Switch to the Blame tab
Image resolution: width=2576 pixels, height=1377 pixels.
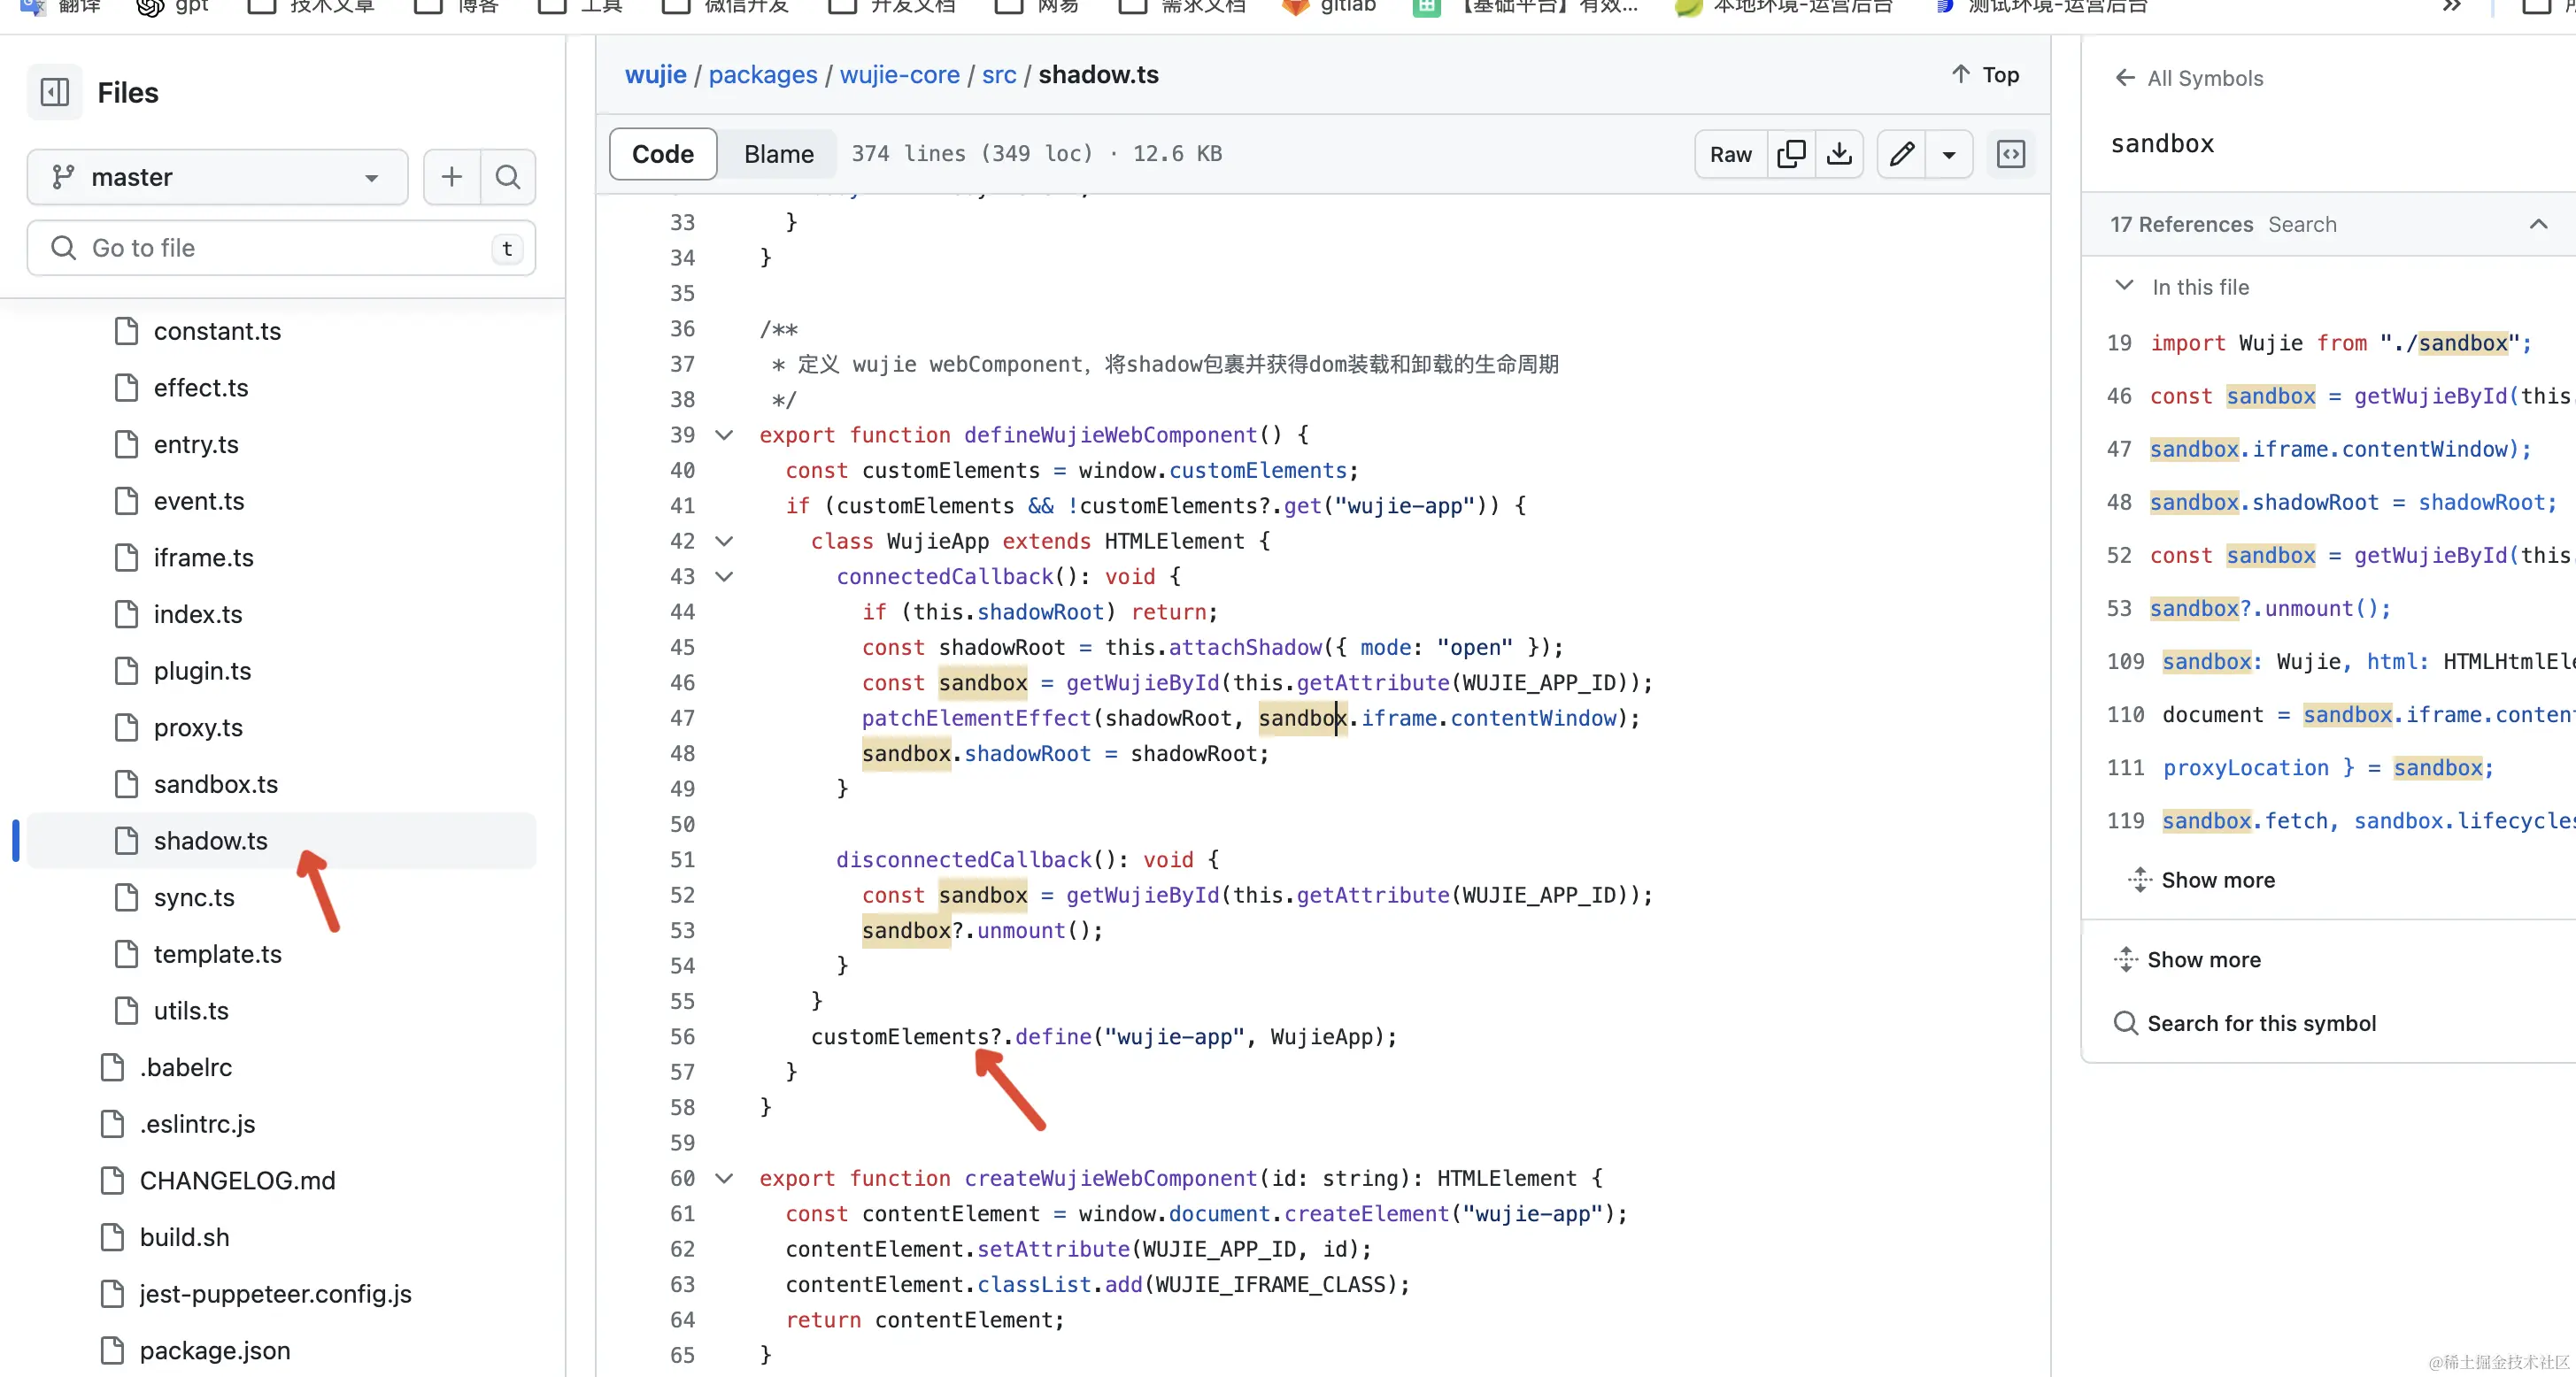tap(778, 154)
